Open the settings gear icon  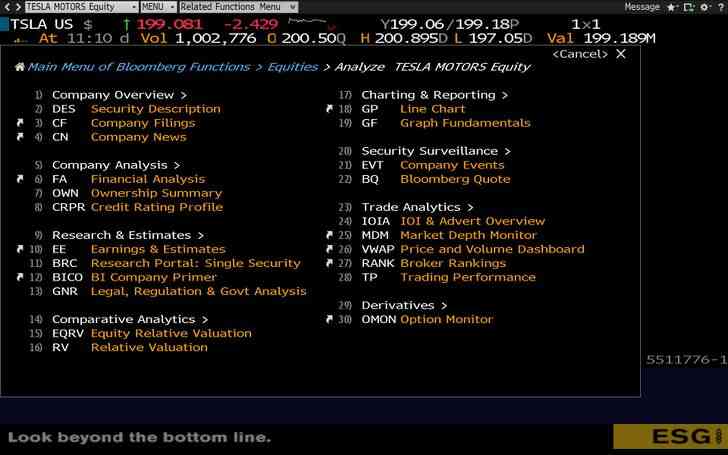click(705, 7)
